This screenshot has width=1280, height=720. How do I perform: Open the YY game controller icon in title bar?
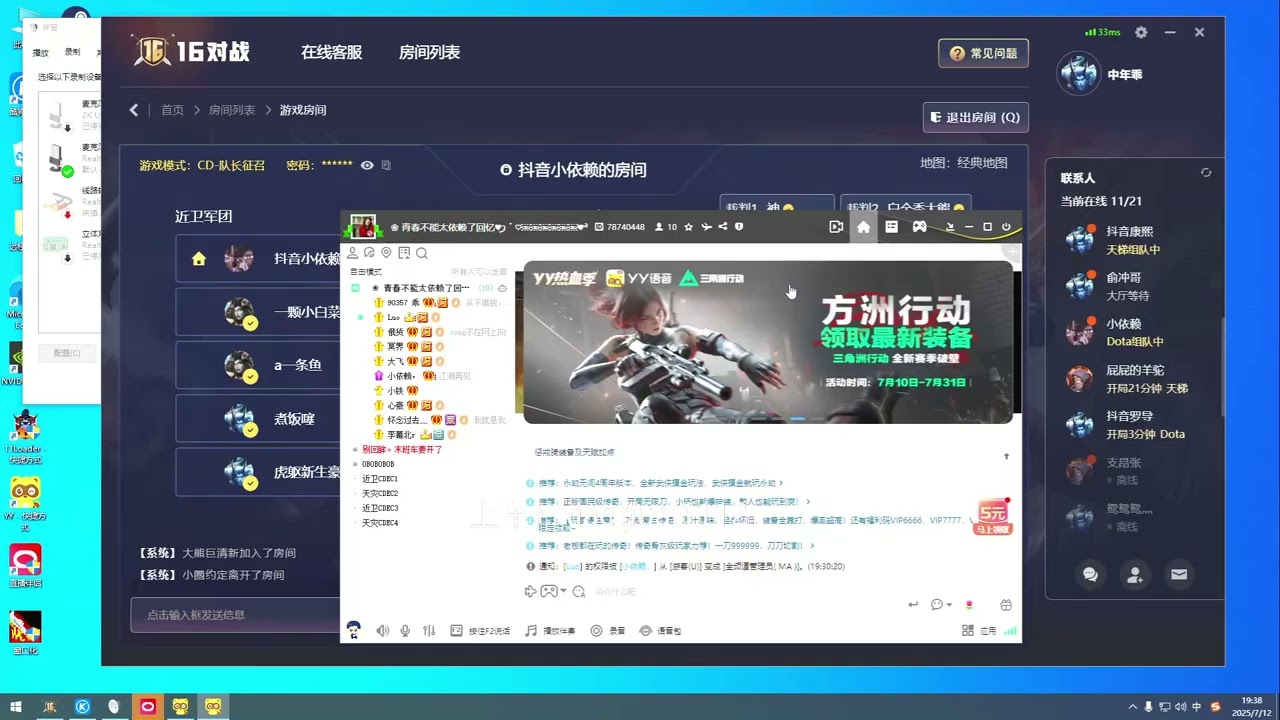(919, 227)
